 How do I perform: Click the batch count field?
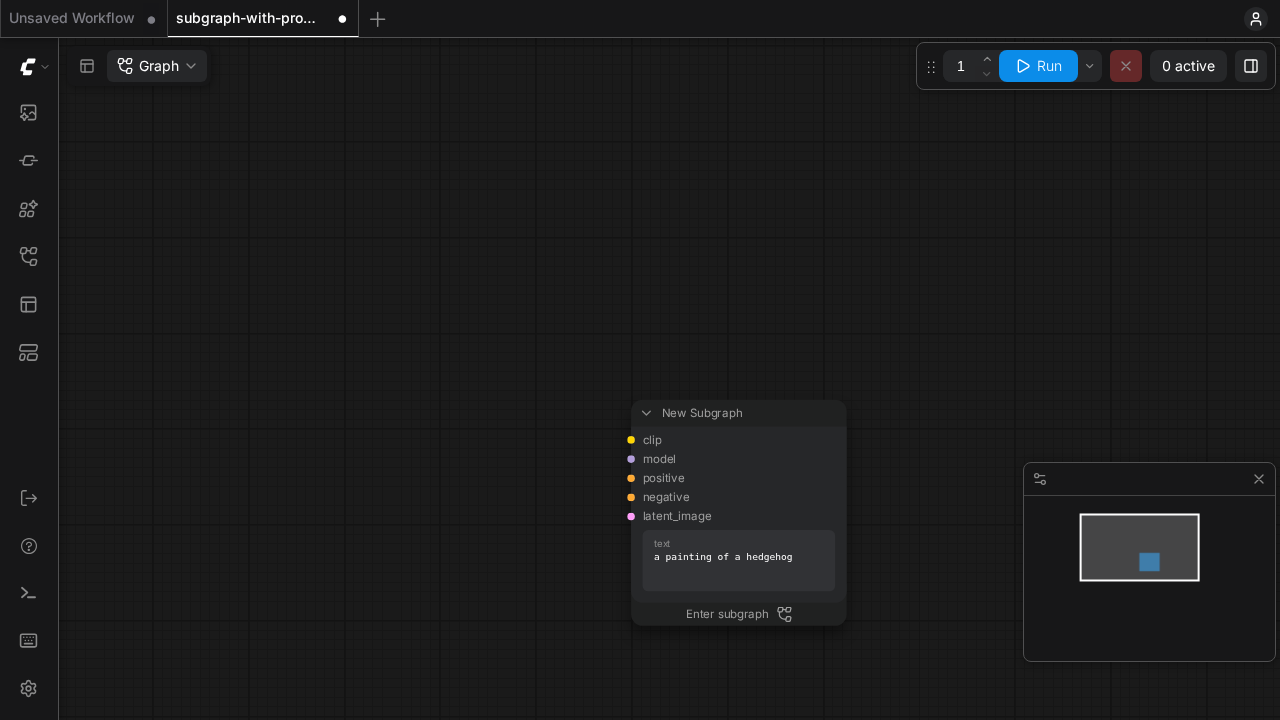[961, 66]
